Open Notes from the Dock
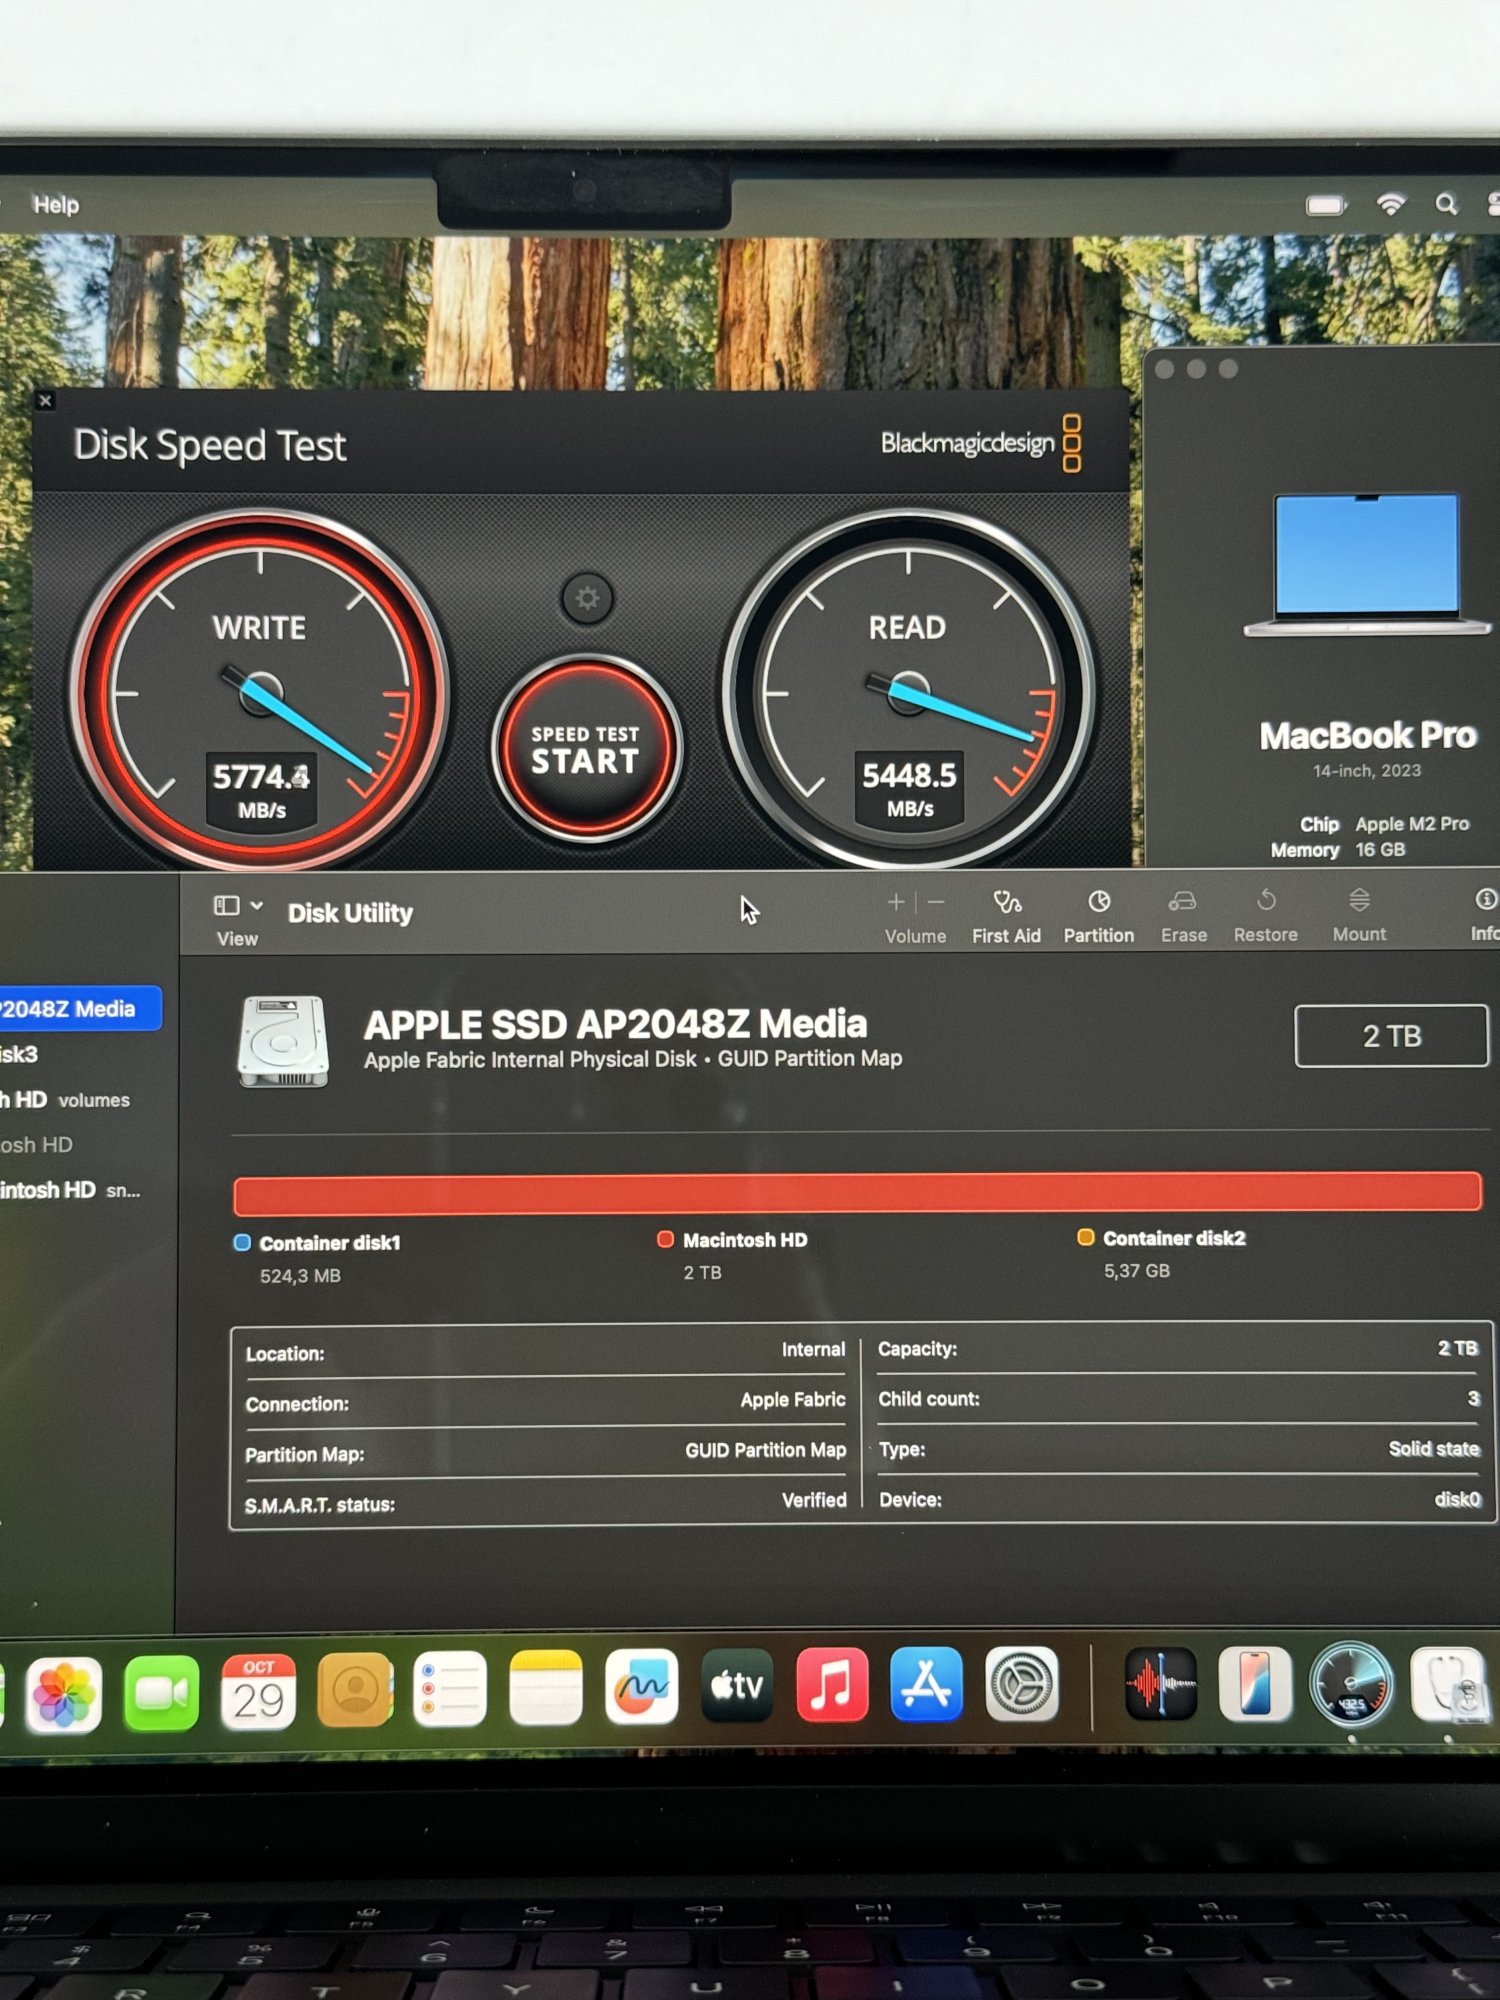Screen dimensions: 1500x2000 (x=546, y=1688)
